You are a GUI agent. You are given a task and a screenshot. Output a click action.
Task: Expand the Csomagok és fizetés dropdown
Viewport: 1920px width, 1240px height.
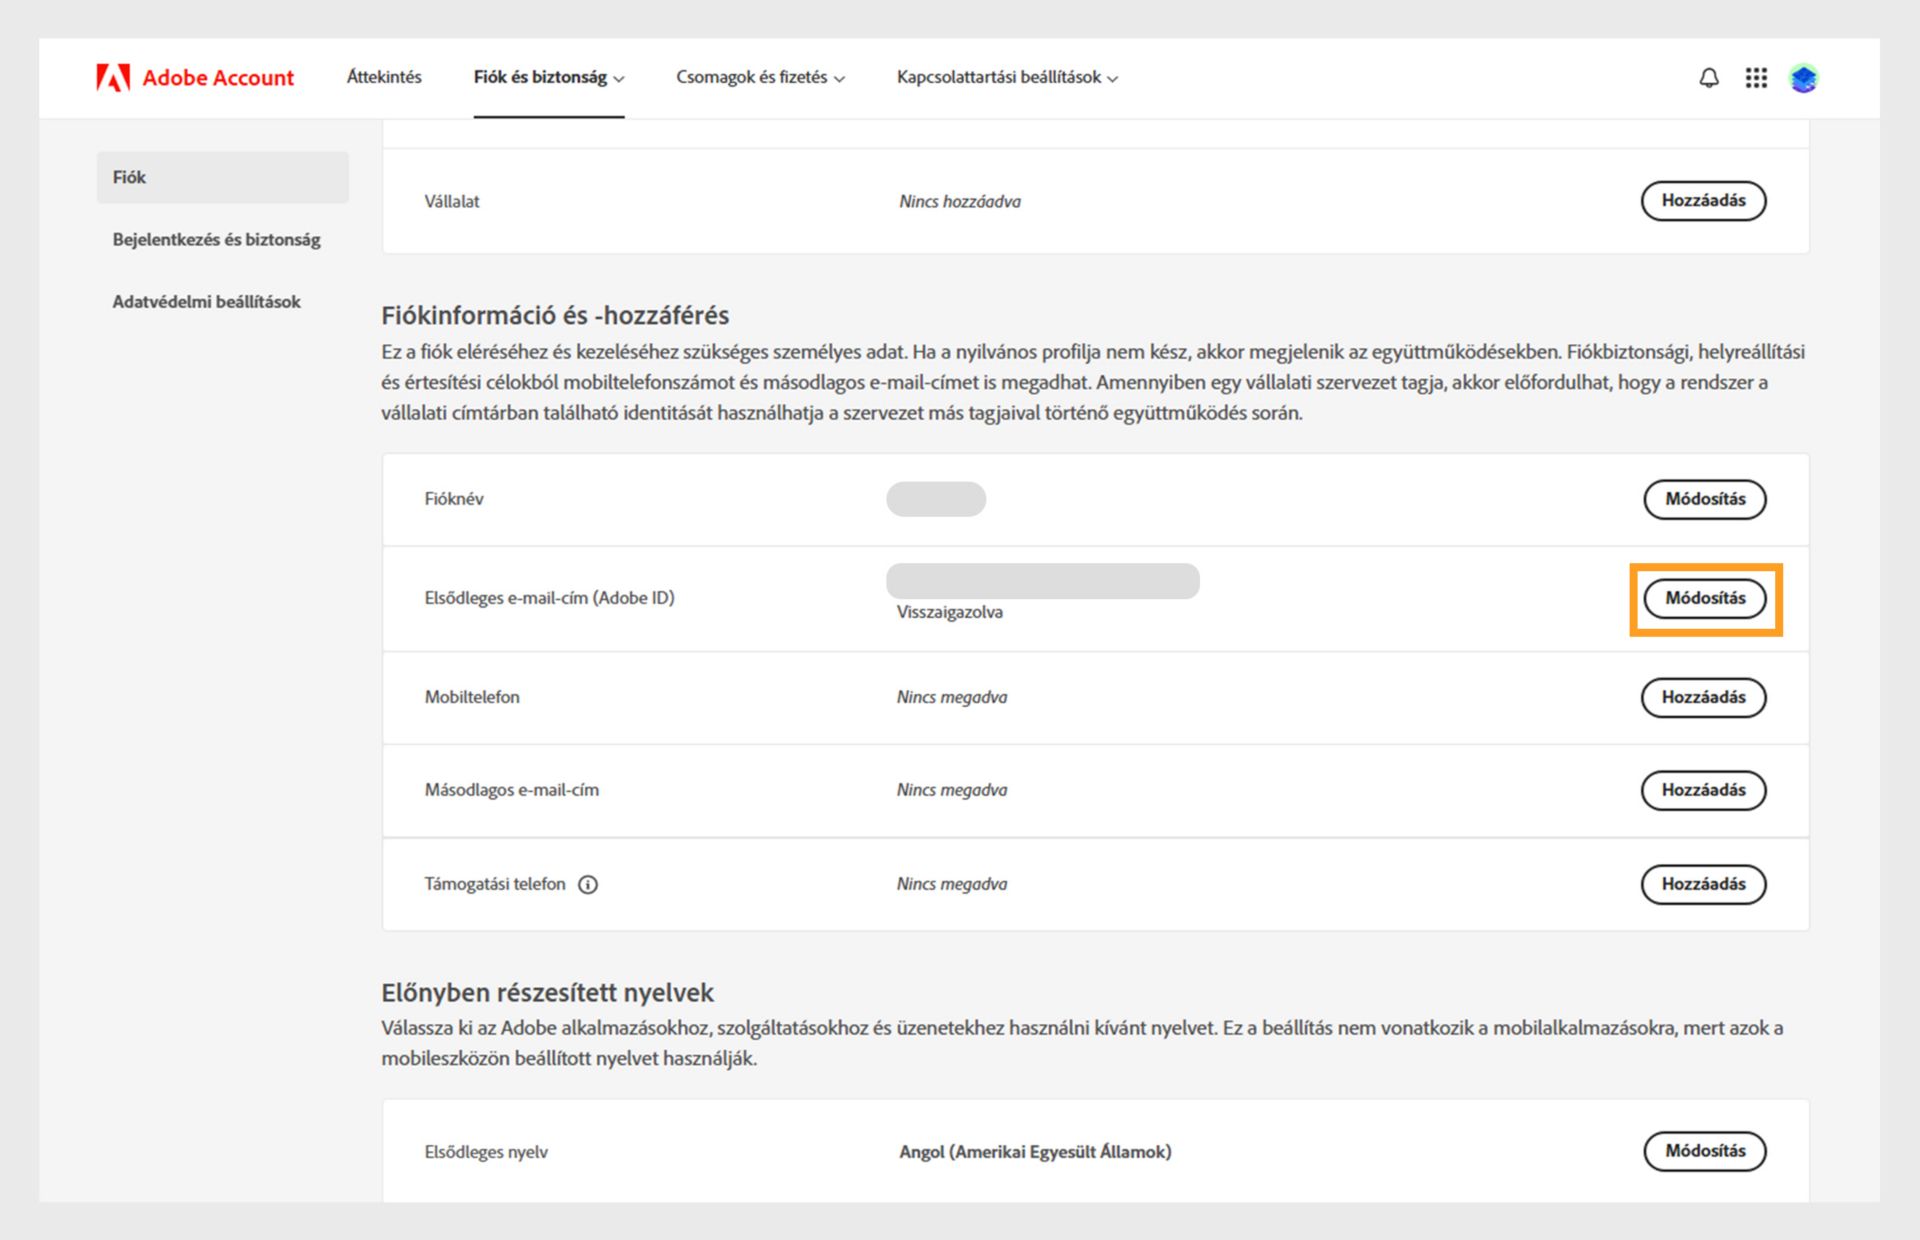click(x=760, y=78)
